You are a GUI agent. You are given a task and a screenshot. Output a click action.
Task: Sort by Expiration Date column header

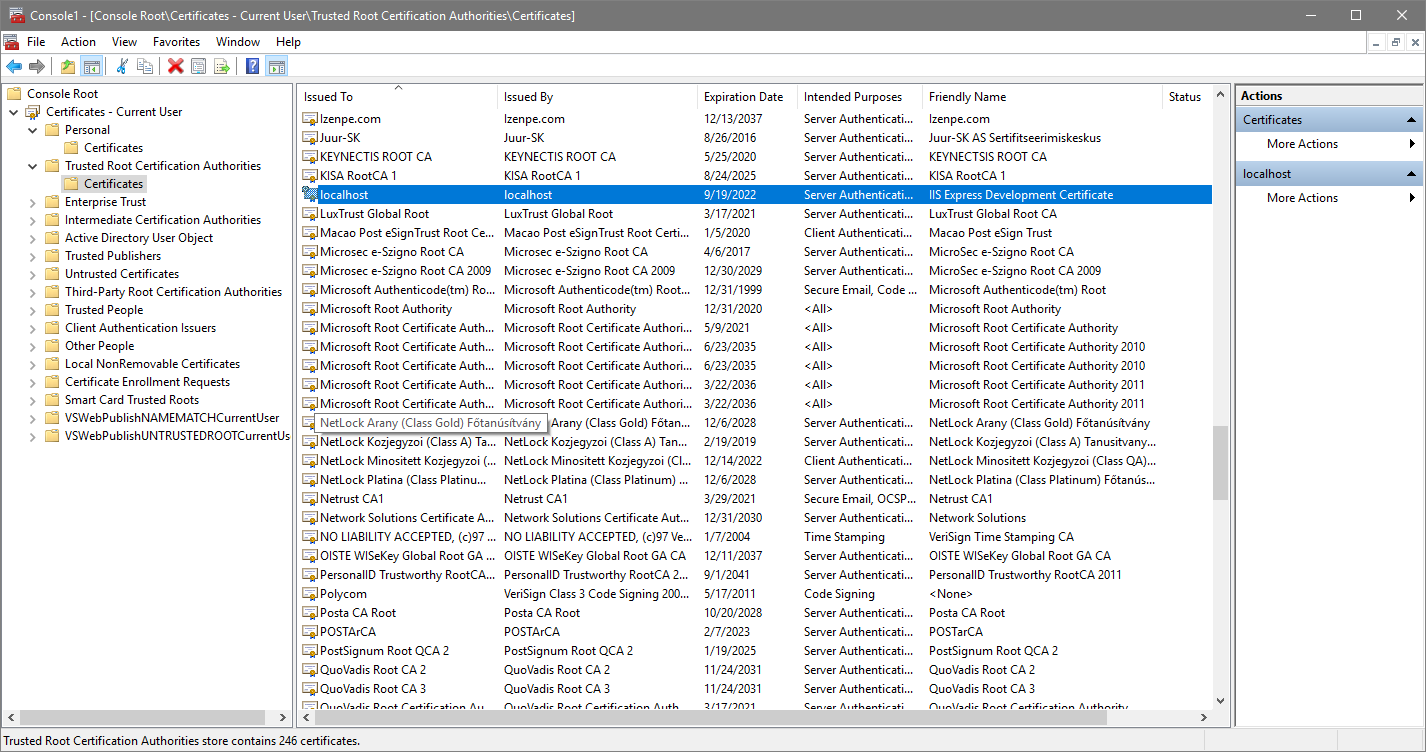(x=748, y=97)
